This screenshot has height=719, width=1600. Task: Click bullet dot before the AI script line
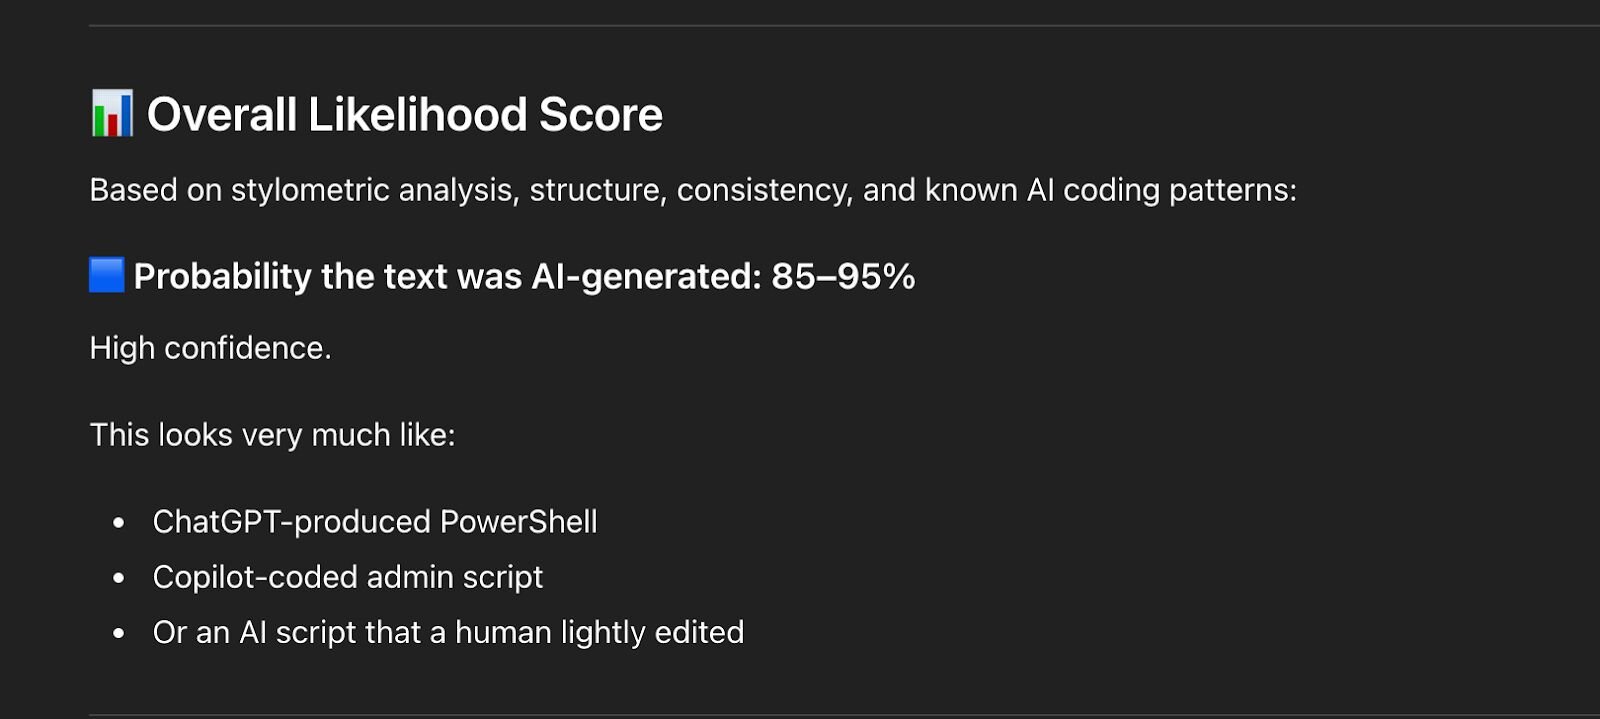click(119, 633)
